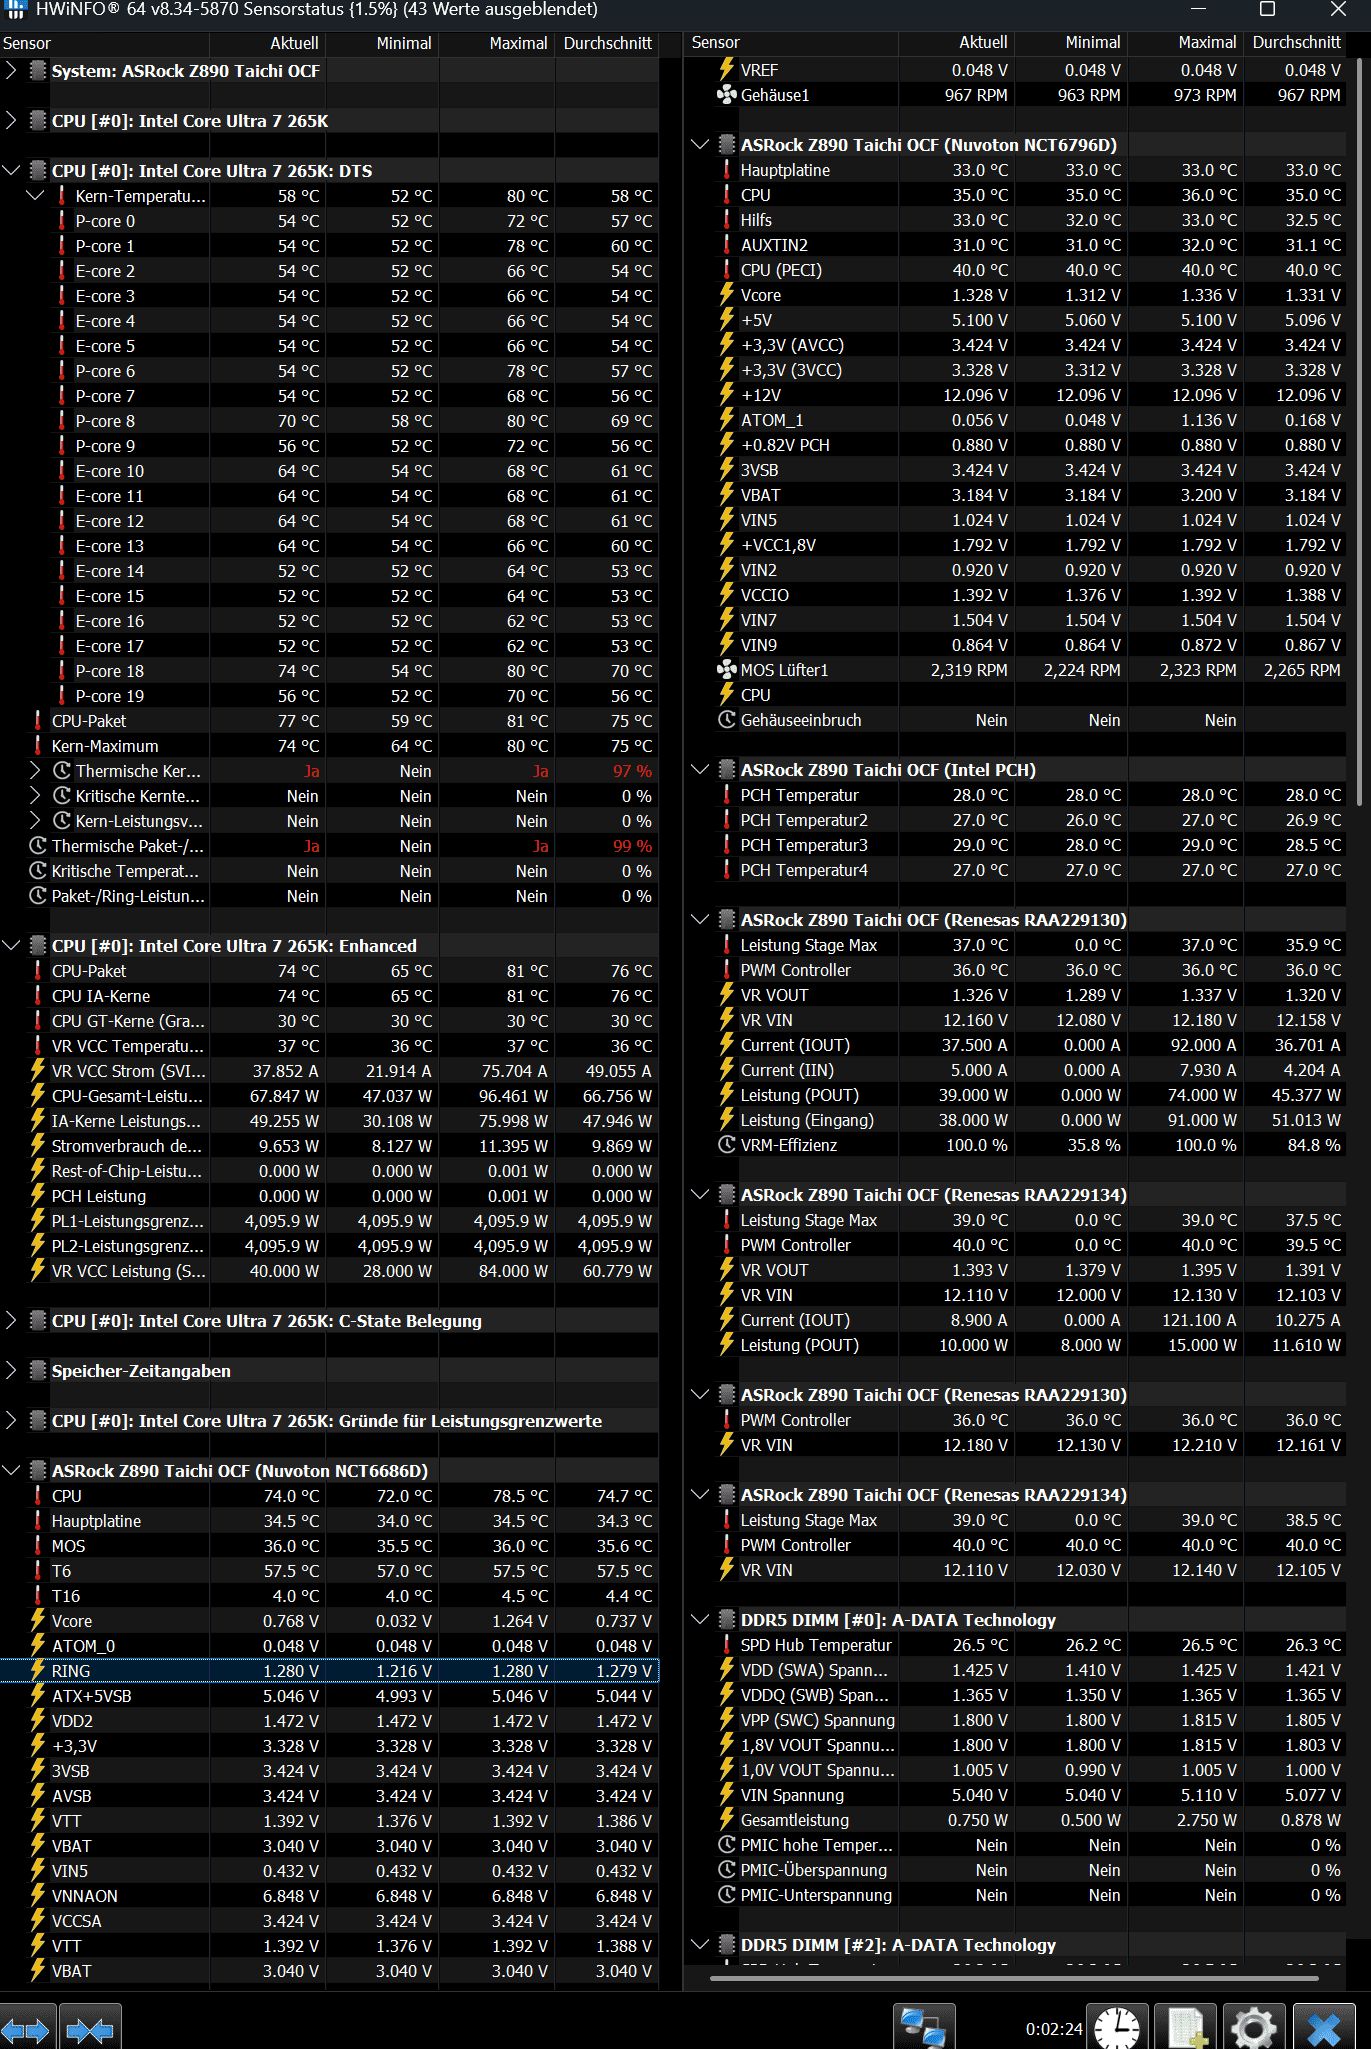Click the clock icon beside Gehäuseeinbruch
The width and height of the screenshot is (1371, 2049).
(727, 720)
